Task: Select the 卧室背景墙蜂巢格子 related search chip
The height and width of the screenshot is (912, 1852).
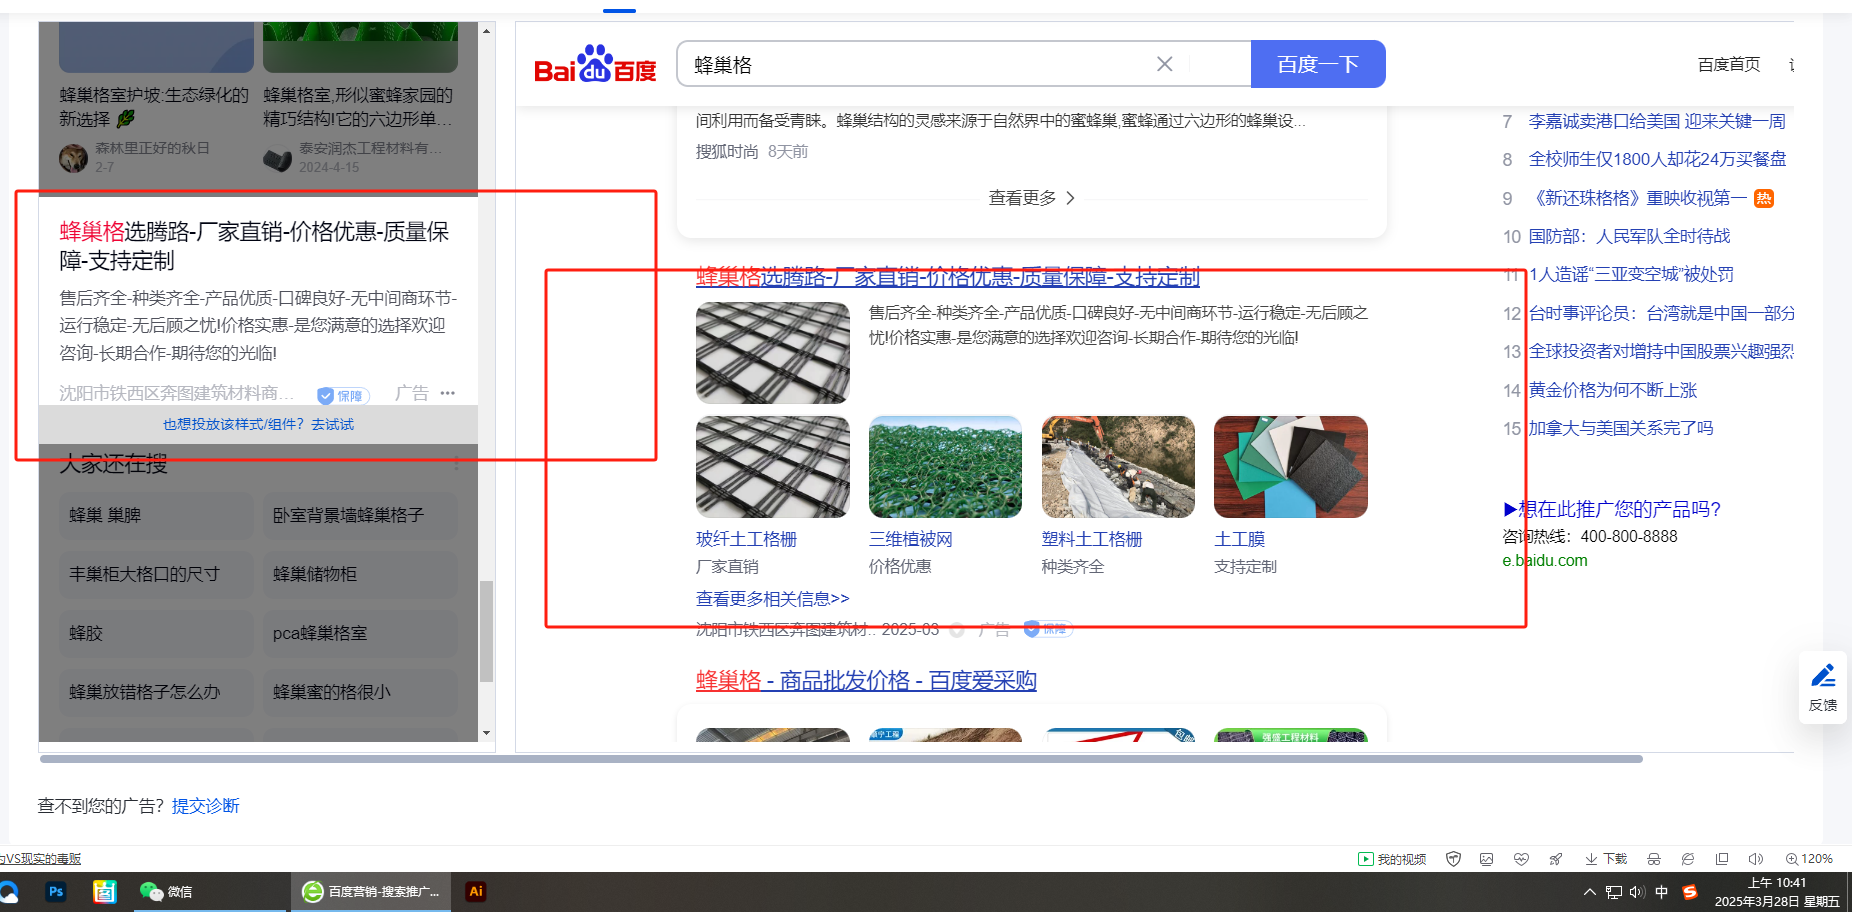Action: tap(360, 515)
